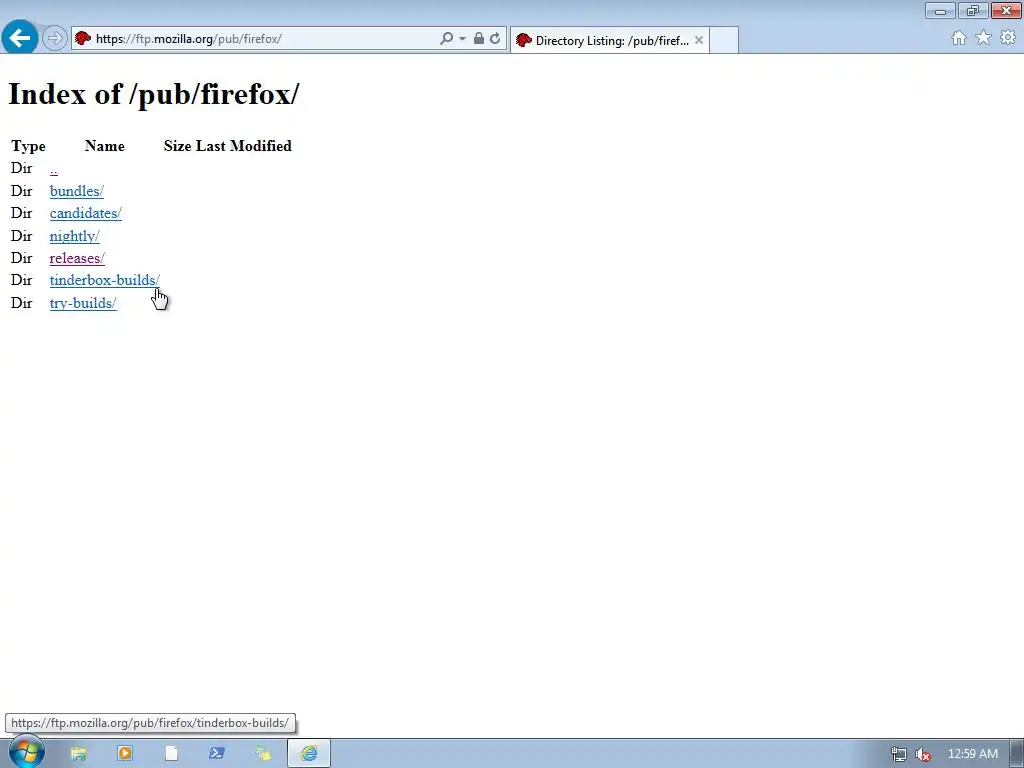Open the try-builds/ directory link

tap(83, 304)
